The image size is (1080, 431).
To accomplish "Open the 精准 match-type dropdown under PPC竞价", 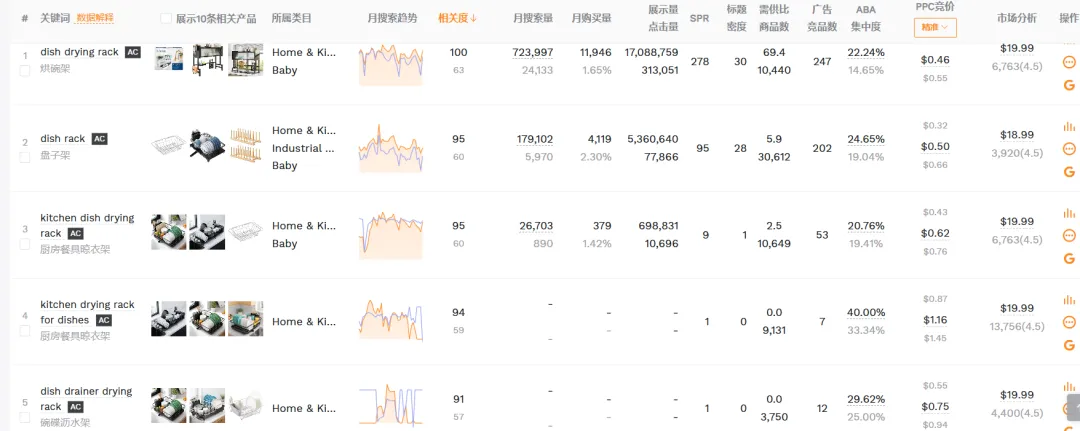I will [935, 28].
